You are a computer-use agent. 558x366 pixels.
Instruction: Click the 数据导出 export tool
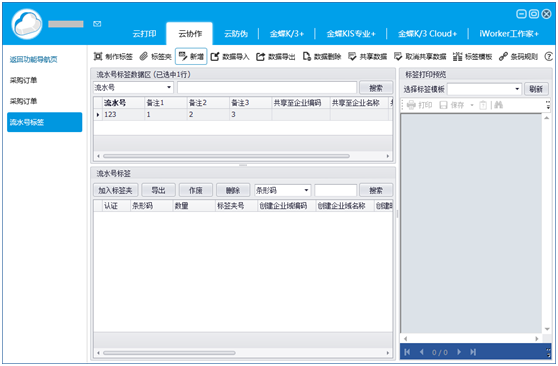pyautogui.click(x=276, y=56)
